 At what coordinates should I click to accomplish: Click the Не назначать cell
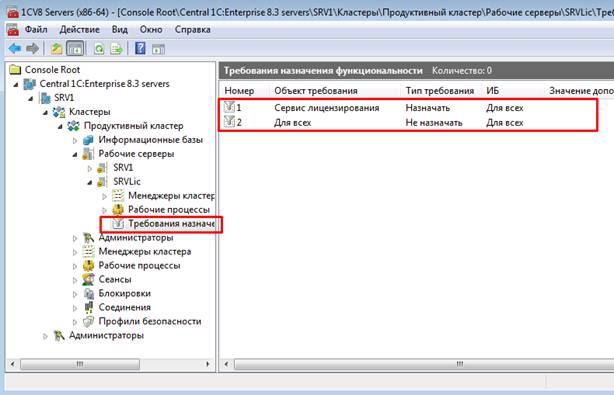point(434,123)
